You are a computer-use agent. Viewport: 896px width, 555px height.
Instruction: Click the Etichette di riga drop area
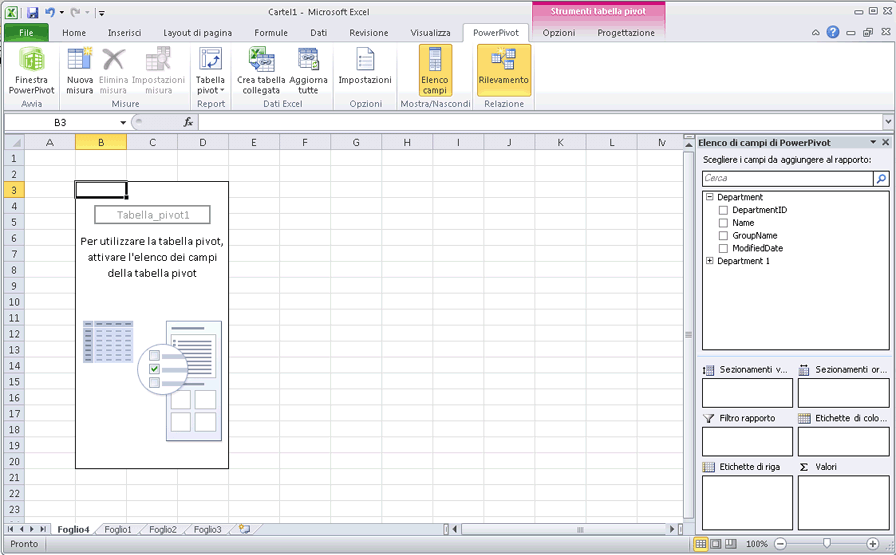[x=747, y=502]
